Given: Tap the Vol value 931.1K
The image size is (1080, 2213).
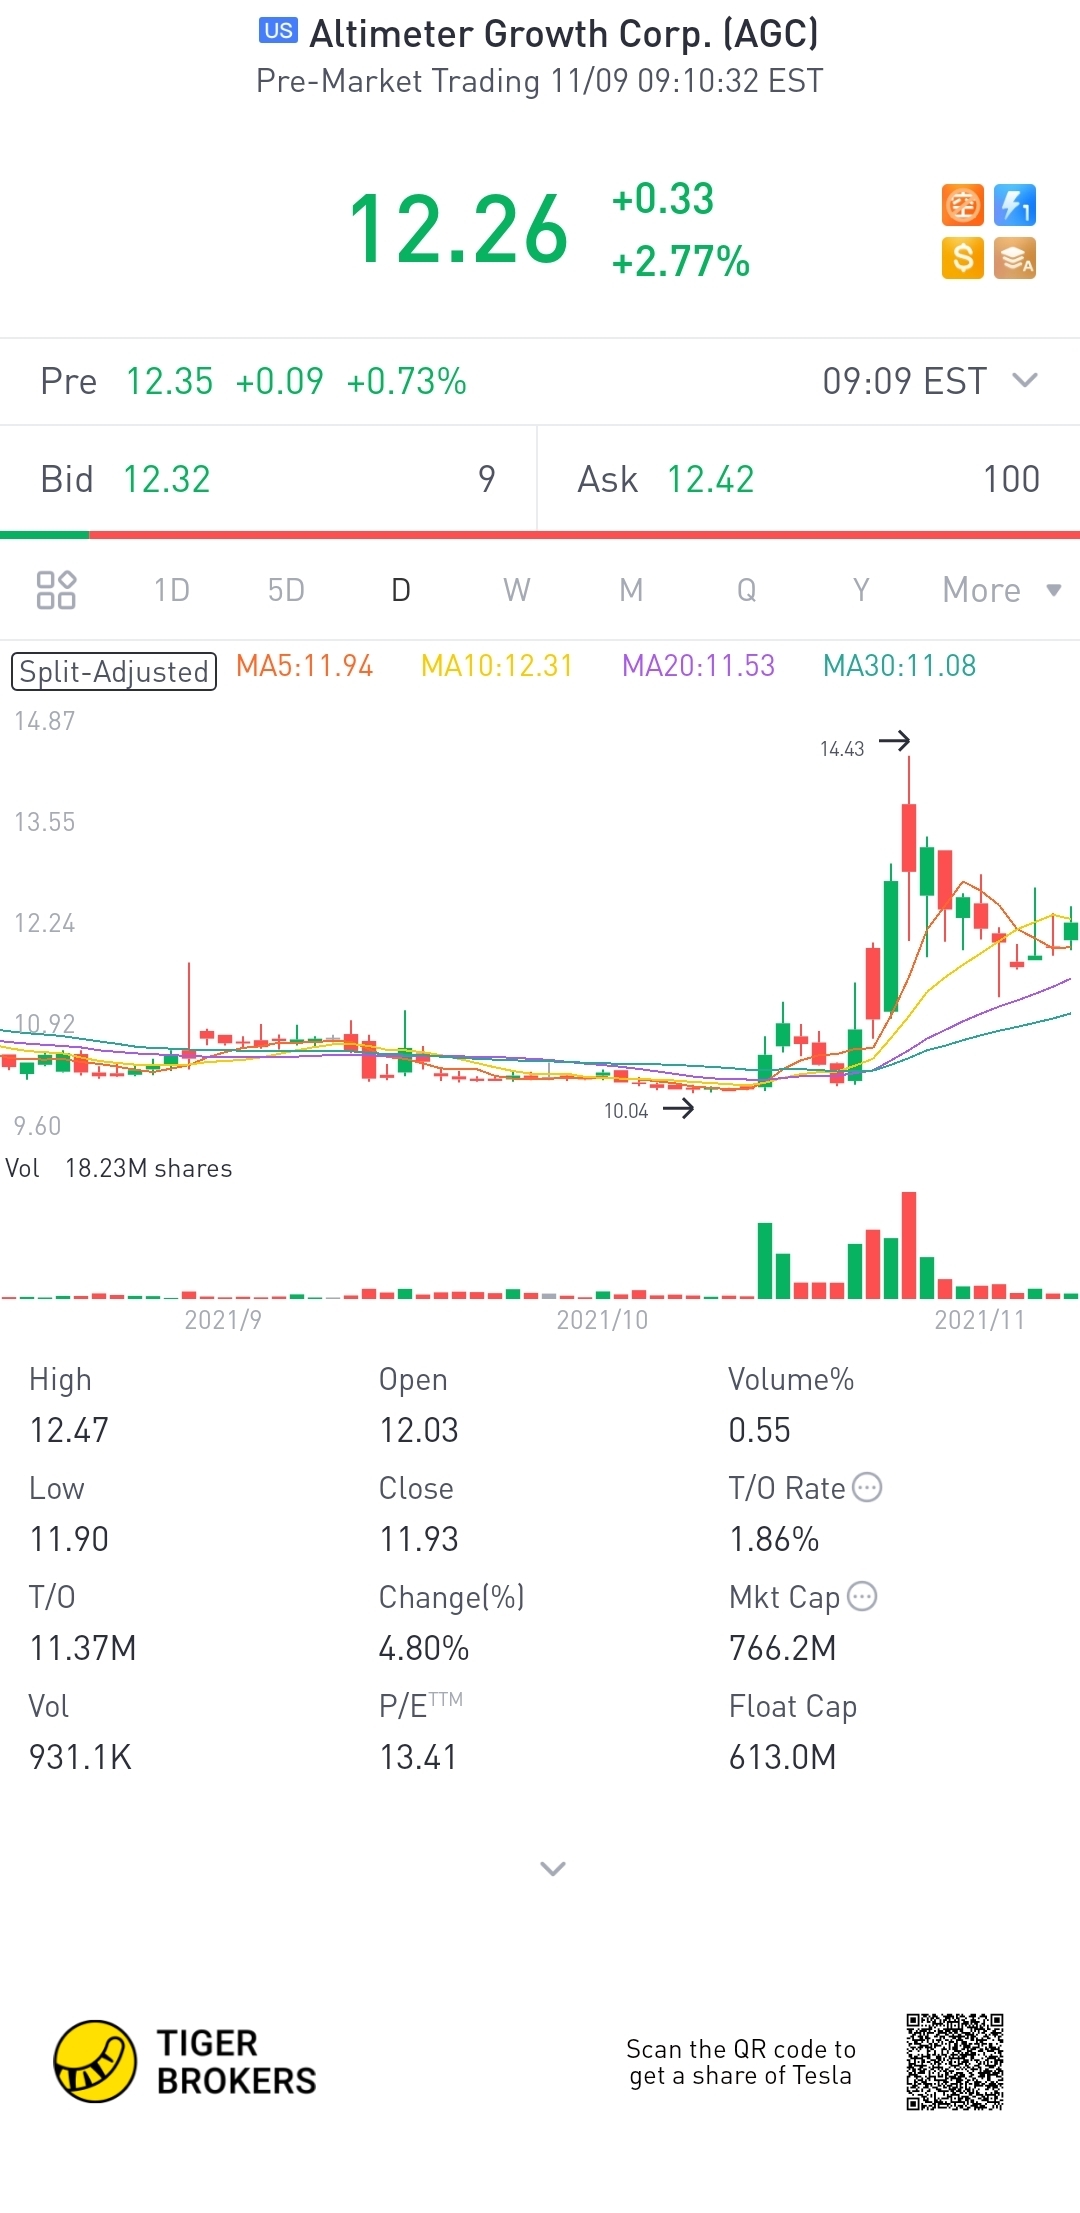Looking at the screenshot, I should click(81, 1757).
